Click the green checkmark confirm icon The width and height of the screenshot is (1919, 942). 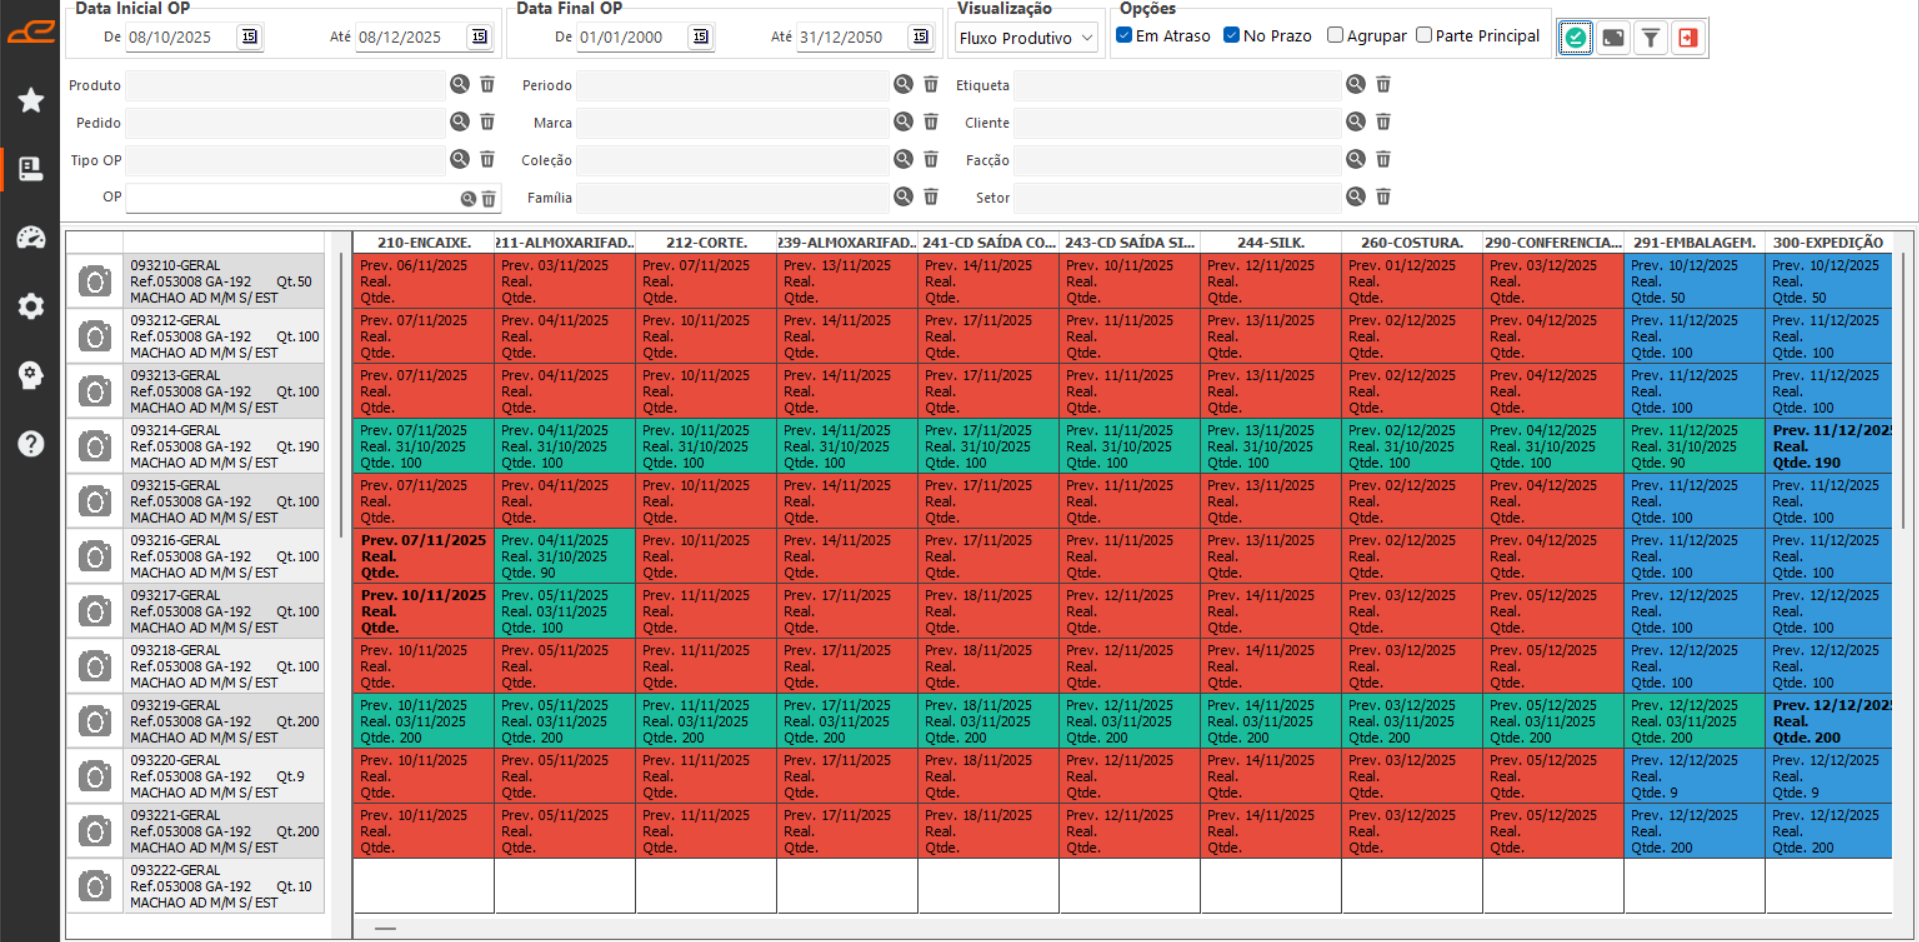(x=1575, y=38)
